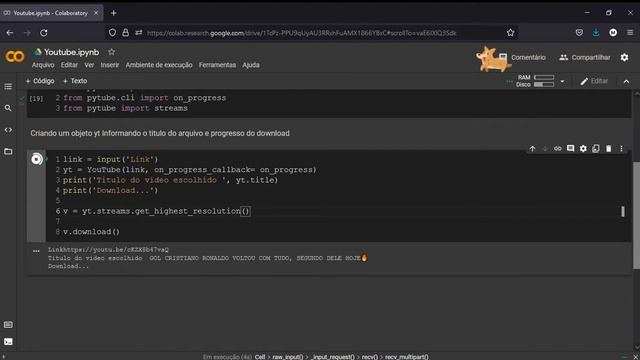Open more cell actions menu
The image size is (640, 360).
621,149
